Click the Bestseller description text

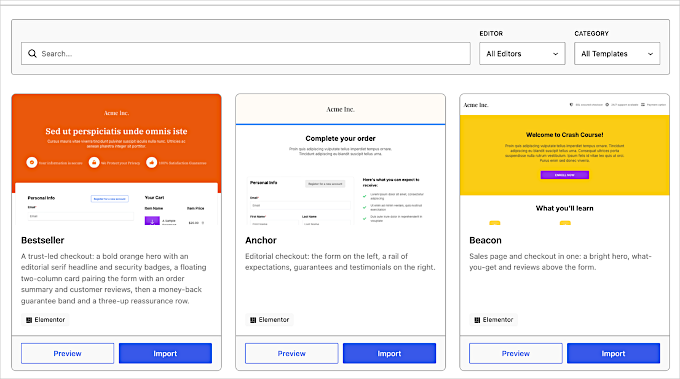click(114, 278)
